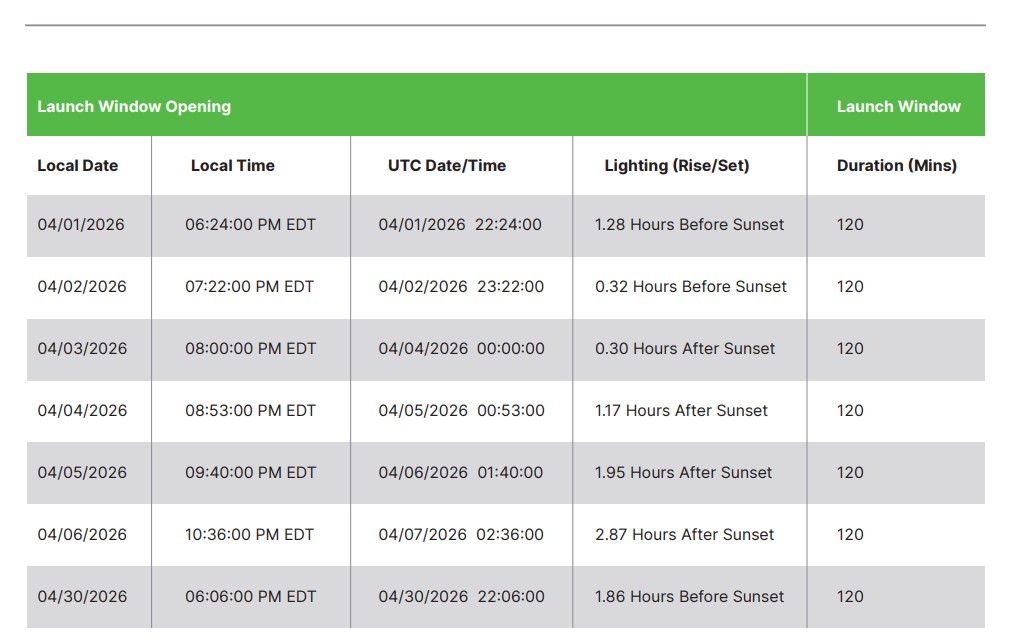Image resolution: width=1015 pixels, height=640 pixels.
Task: Select the Local Time column header
Action: point(233,166)
